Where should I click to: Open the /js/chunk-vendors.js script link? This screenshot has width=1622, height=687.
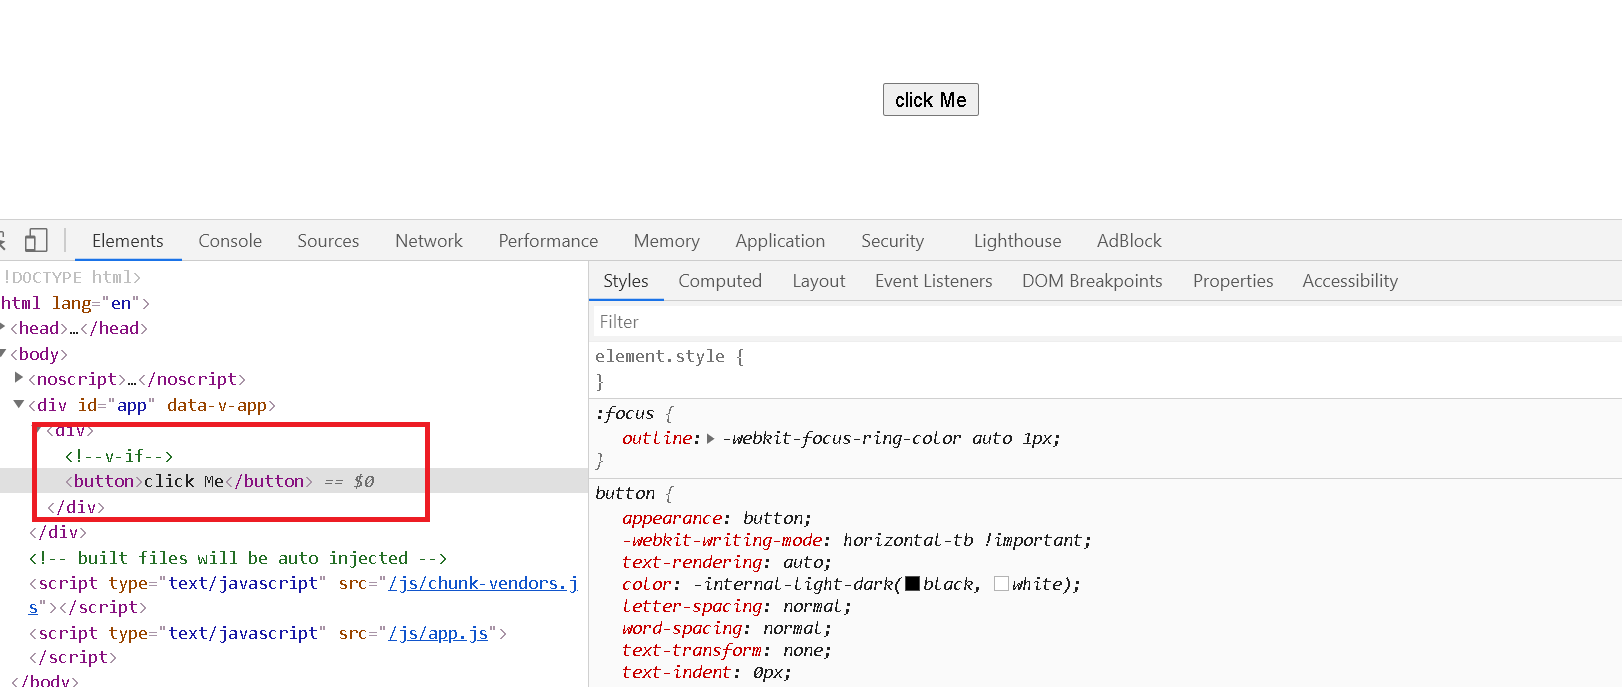[483, 583]
